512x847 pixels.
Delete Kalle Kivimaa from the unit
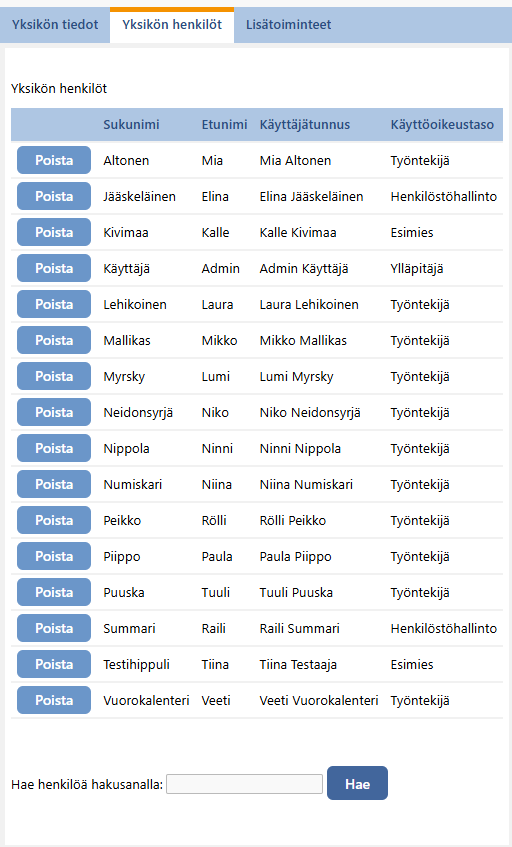coord(54,232)
